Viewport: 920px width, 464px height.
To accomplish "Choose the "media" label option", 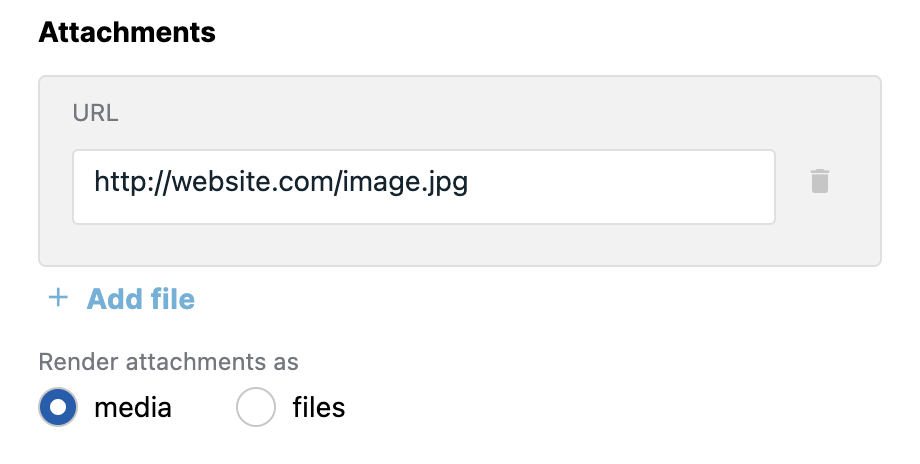I will tap(133, 407).
